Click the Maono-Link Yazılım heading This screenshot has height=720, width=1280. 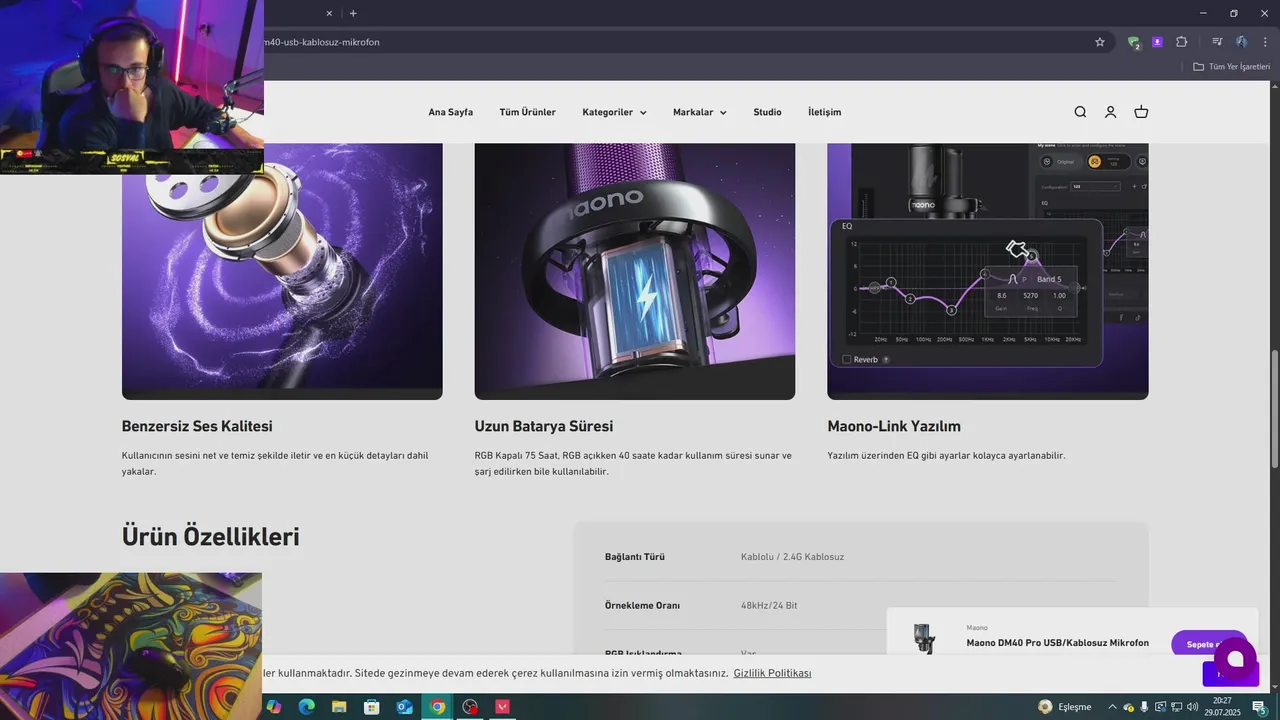(x=894, y=426)
